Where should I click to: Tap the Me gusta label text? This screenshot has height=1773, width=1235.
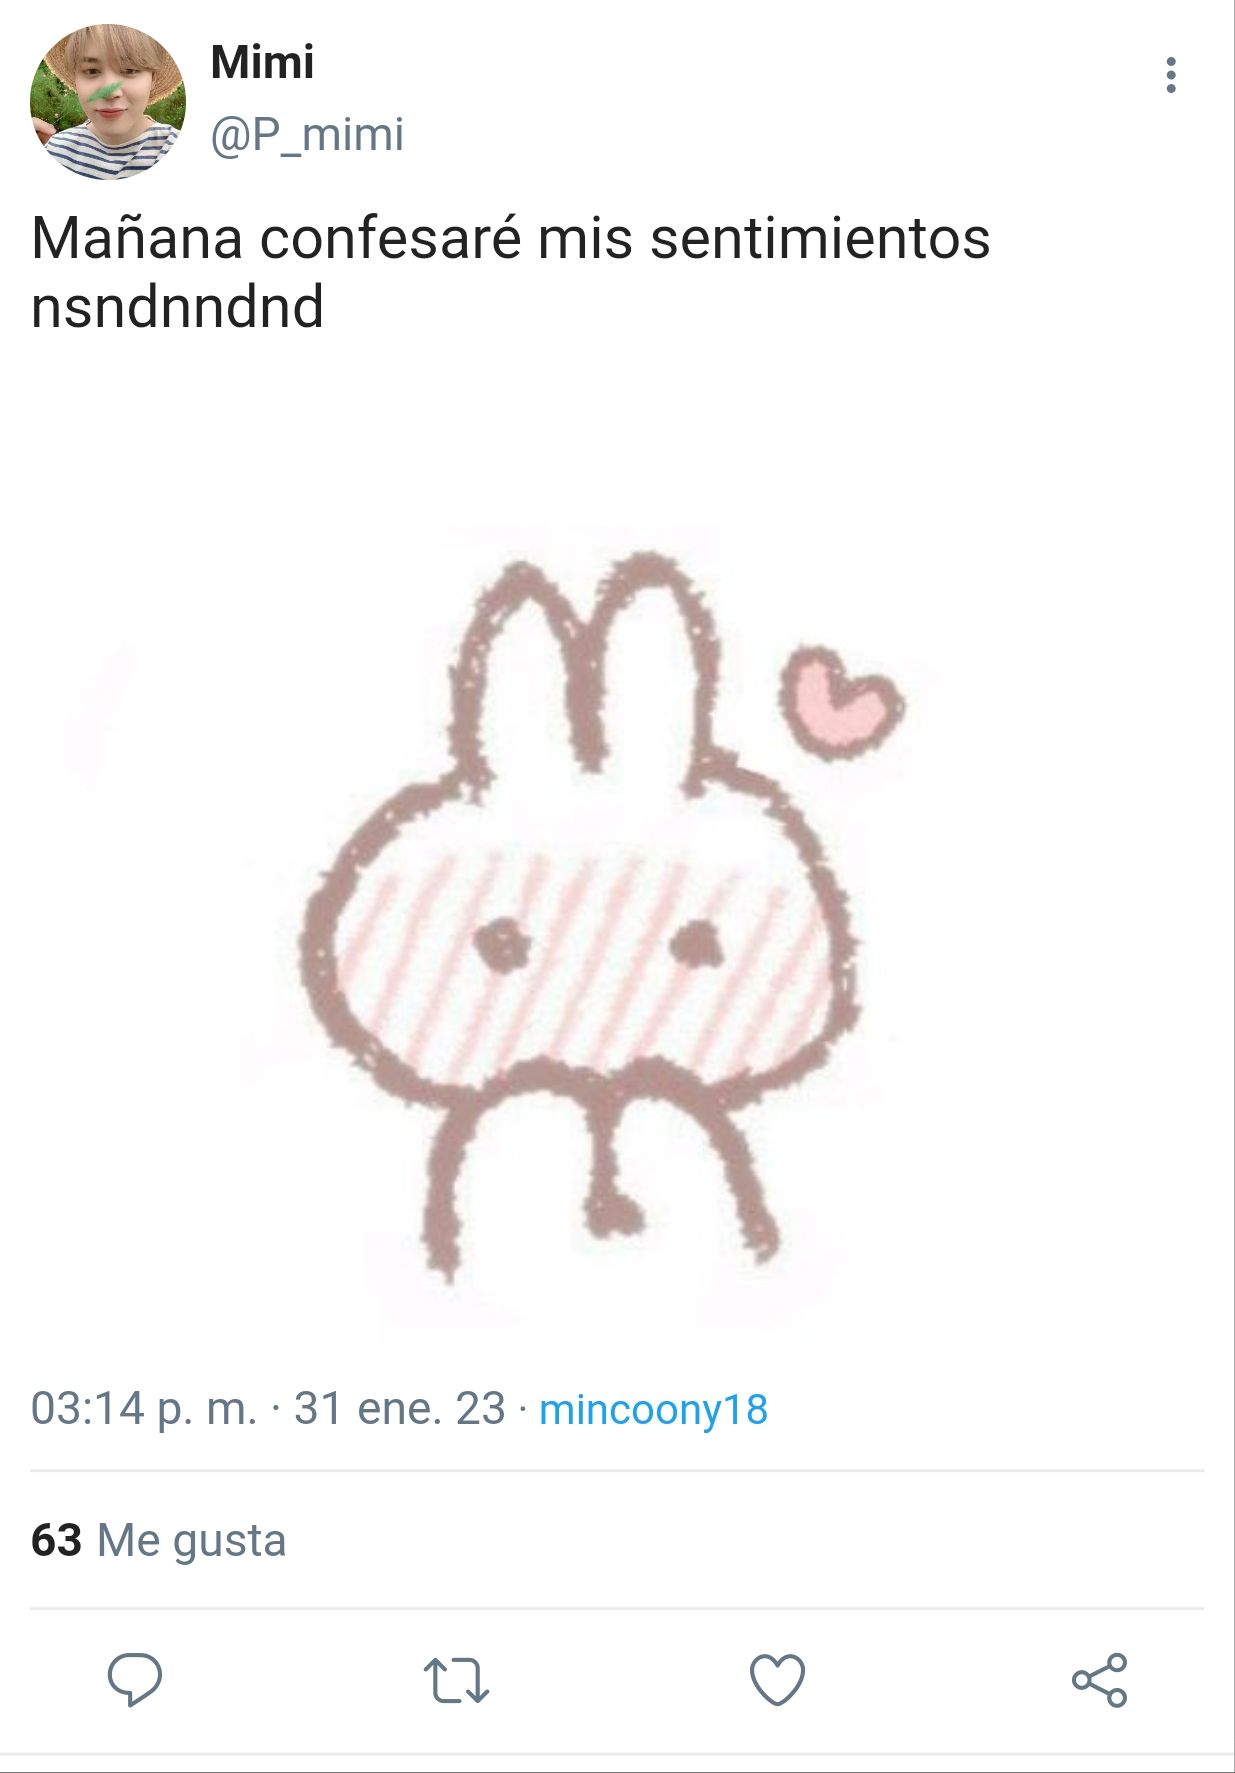pyautogui.click(x=192, y=1541)
